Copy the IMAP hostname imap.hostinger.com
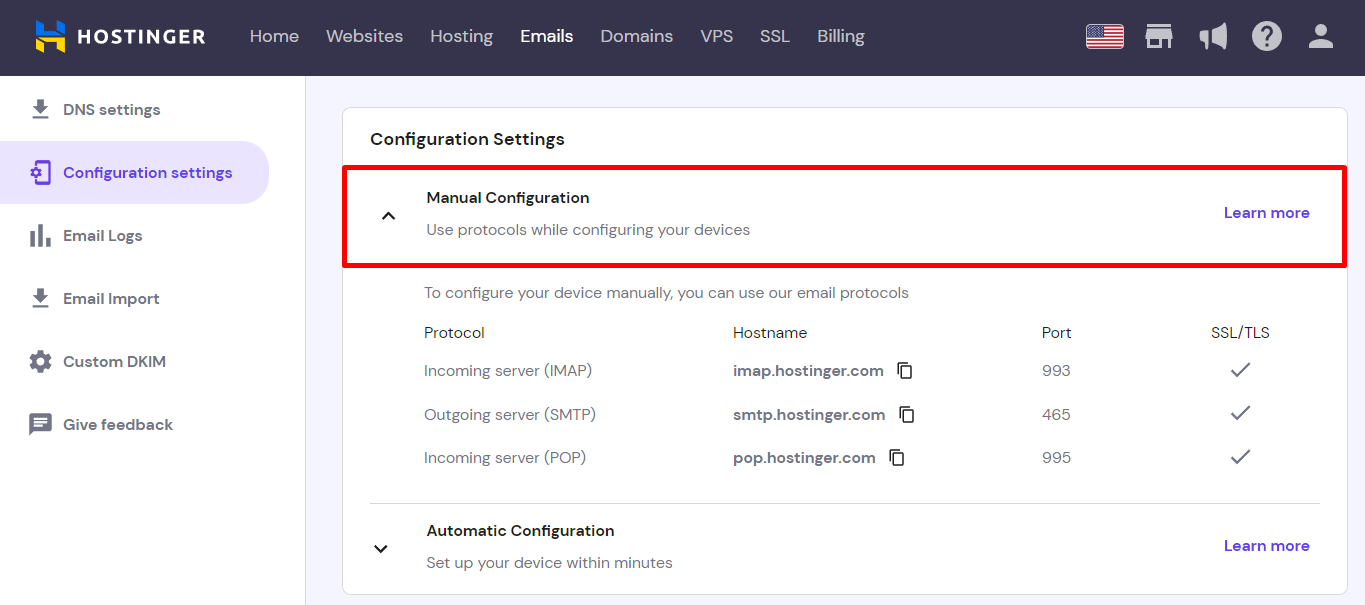 point(905,370)
